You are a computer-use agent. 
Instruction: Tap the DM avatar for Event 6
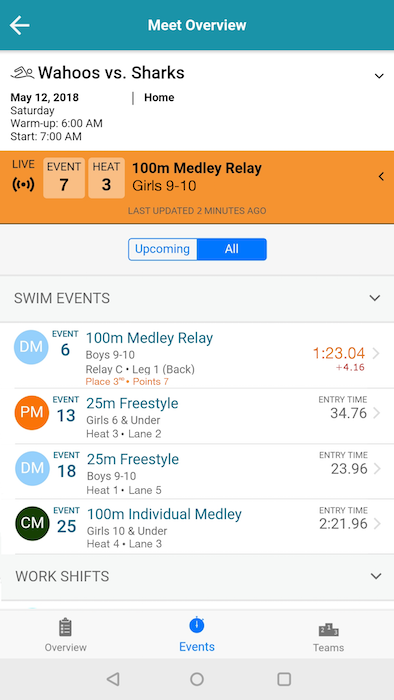(31, 347)
